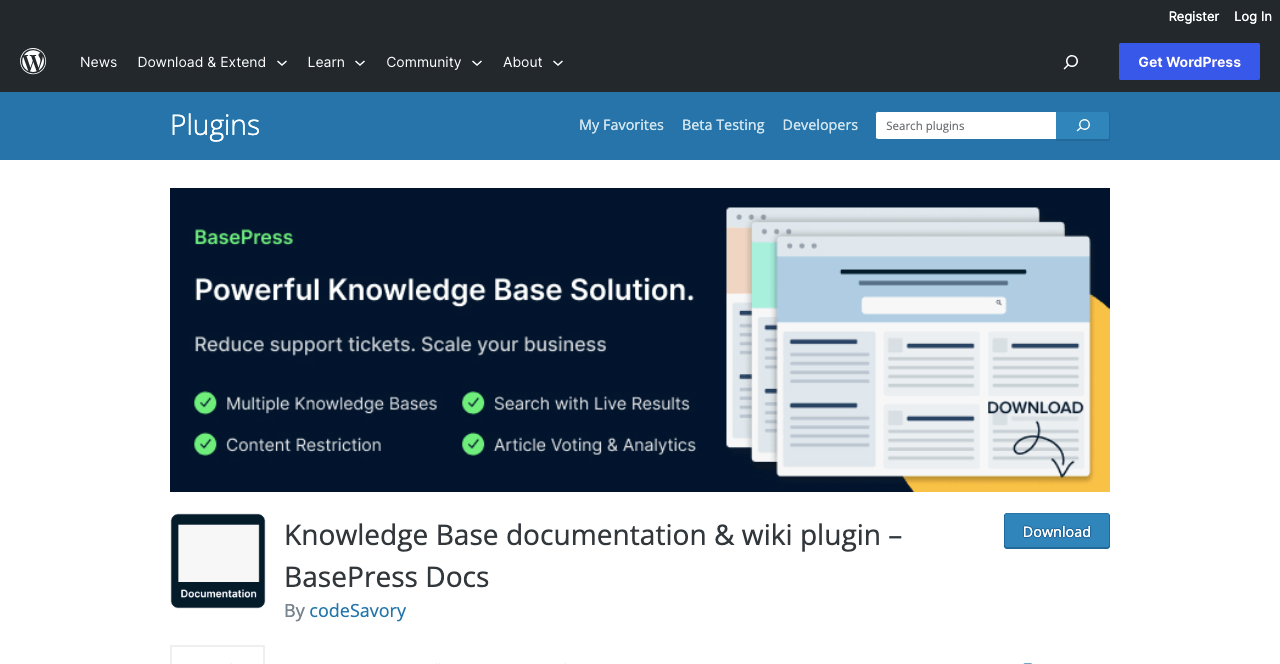
Task: Expand the Community dropdown menu
Action: [x=434, y=62]
